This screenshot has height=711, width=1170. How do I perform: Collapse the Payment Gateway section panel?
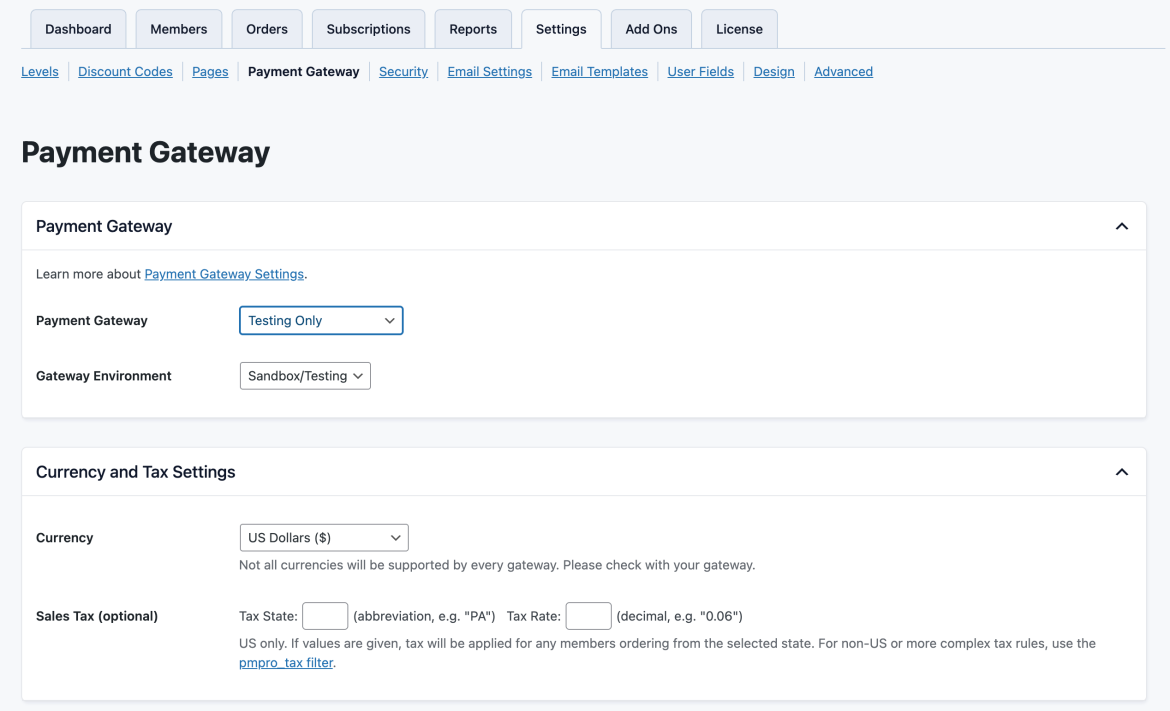[1122, 226]
